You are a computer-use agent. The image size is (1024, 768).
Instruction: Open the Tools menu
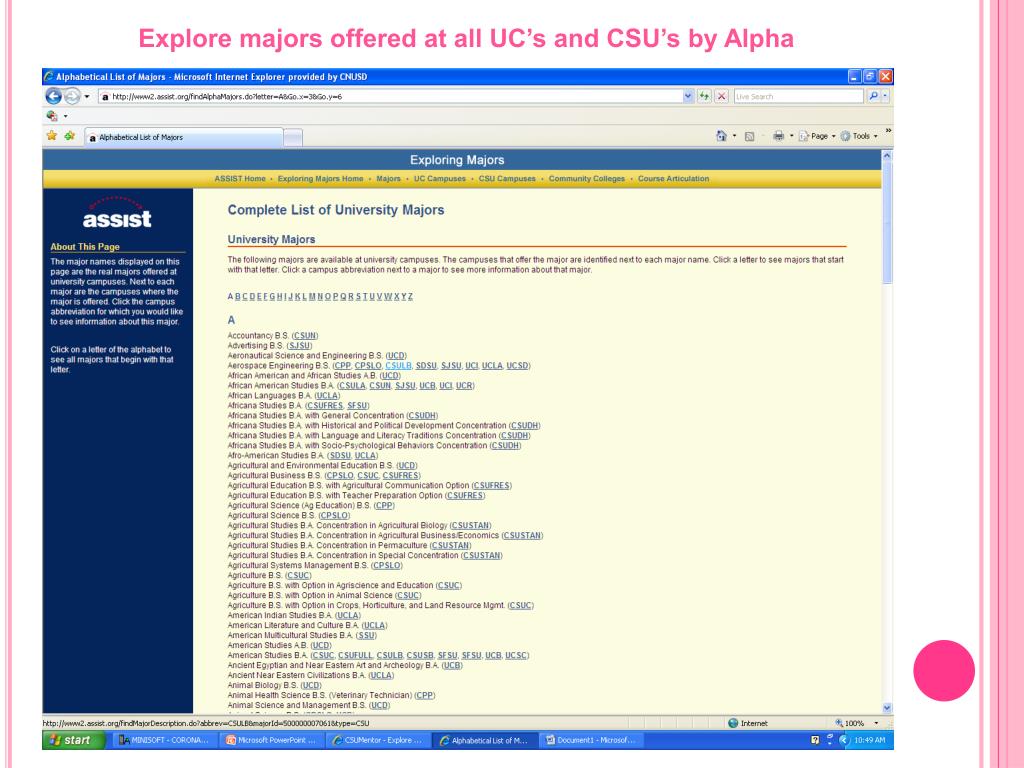pyautogui.click(x=859, y=136)
